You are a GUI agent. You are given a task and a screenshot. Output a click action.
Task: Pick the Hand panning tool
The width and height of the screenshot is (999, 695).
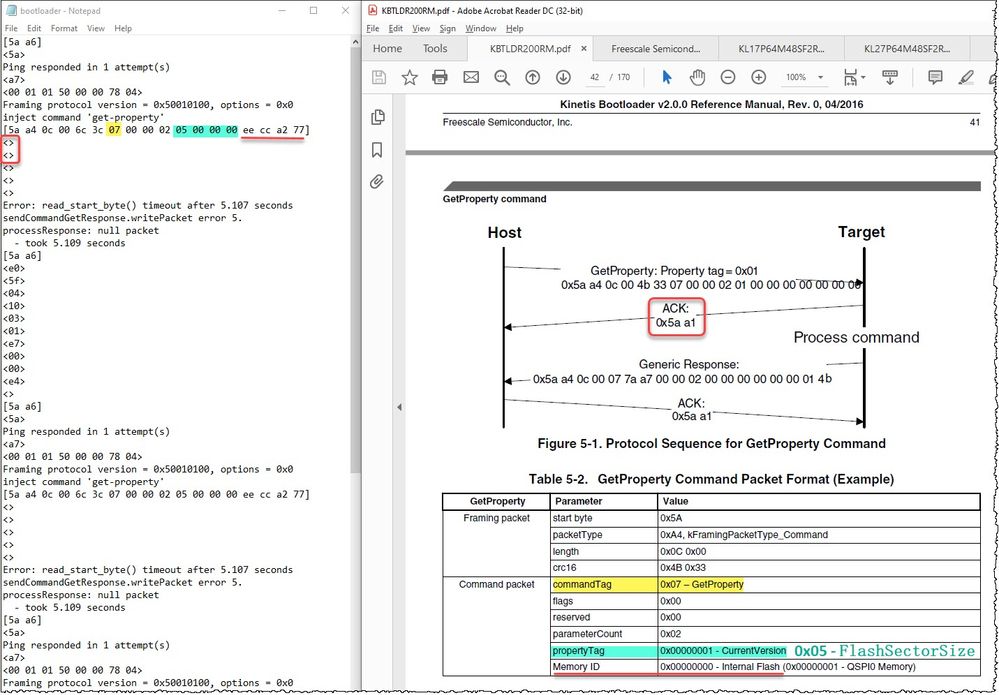(696, 77)
